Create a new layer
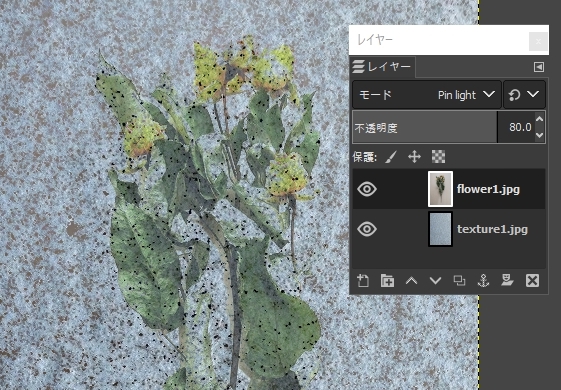Viewport: 561px width, 390px height. tap(363, 281)
